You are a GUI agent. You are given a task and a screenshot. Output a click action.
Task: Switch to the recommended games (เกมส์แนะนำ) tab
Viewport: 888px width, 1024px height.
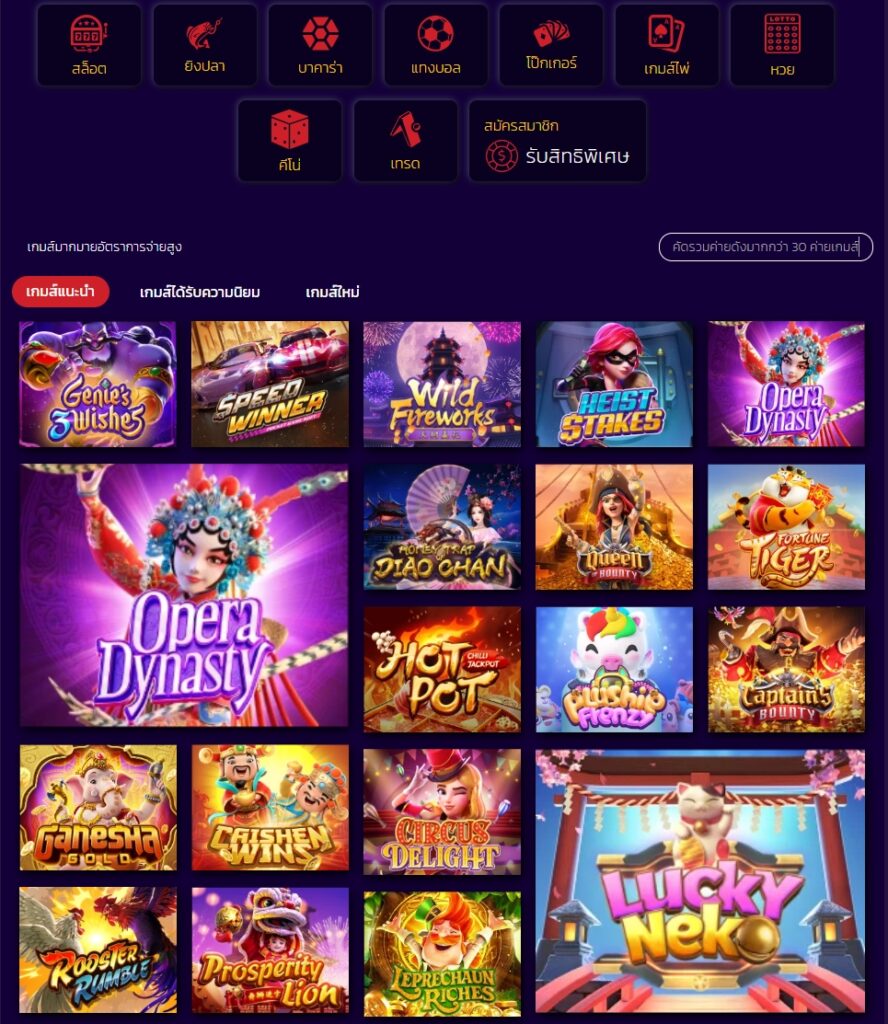(x=60, y=291)
